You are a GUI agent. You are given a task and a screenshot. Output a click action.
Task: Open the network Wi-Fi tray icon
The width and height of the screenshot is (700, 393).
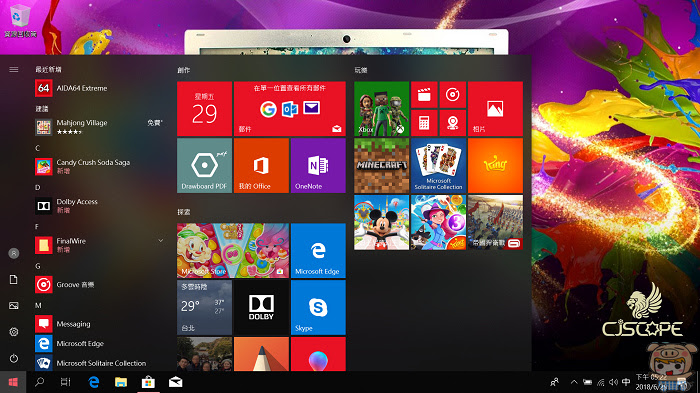tap(601, 382)
